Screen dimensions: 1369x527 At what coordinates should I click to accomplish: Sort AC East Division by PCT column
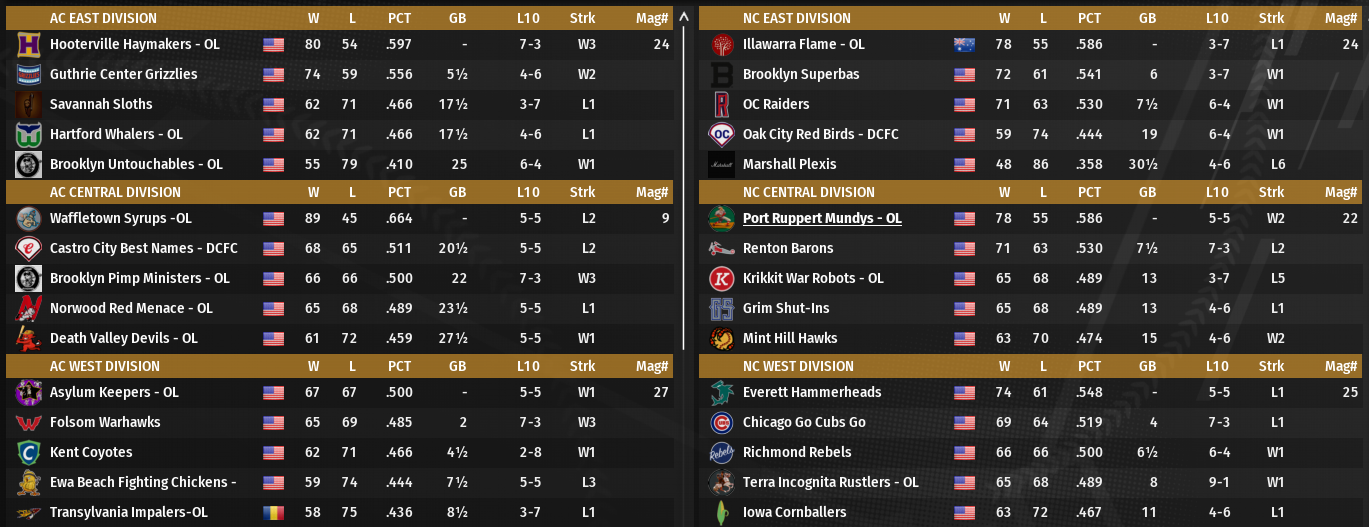tap(399, 18)
